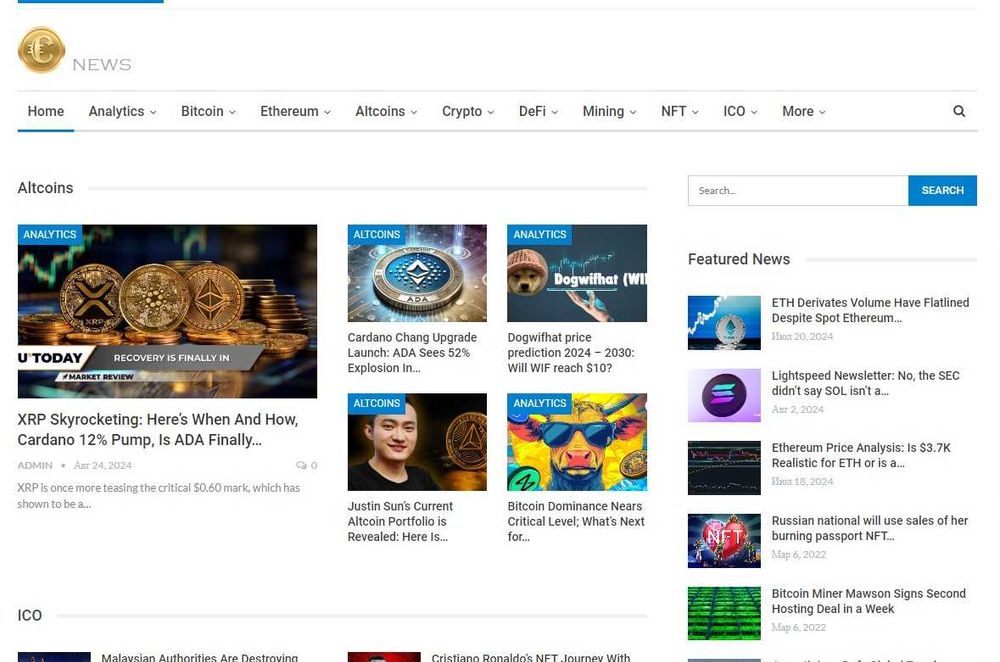This screenshot has height=662, width=1000.
Task: Expand the Crypto dropdown chevron
Action: [490, 112]
